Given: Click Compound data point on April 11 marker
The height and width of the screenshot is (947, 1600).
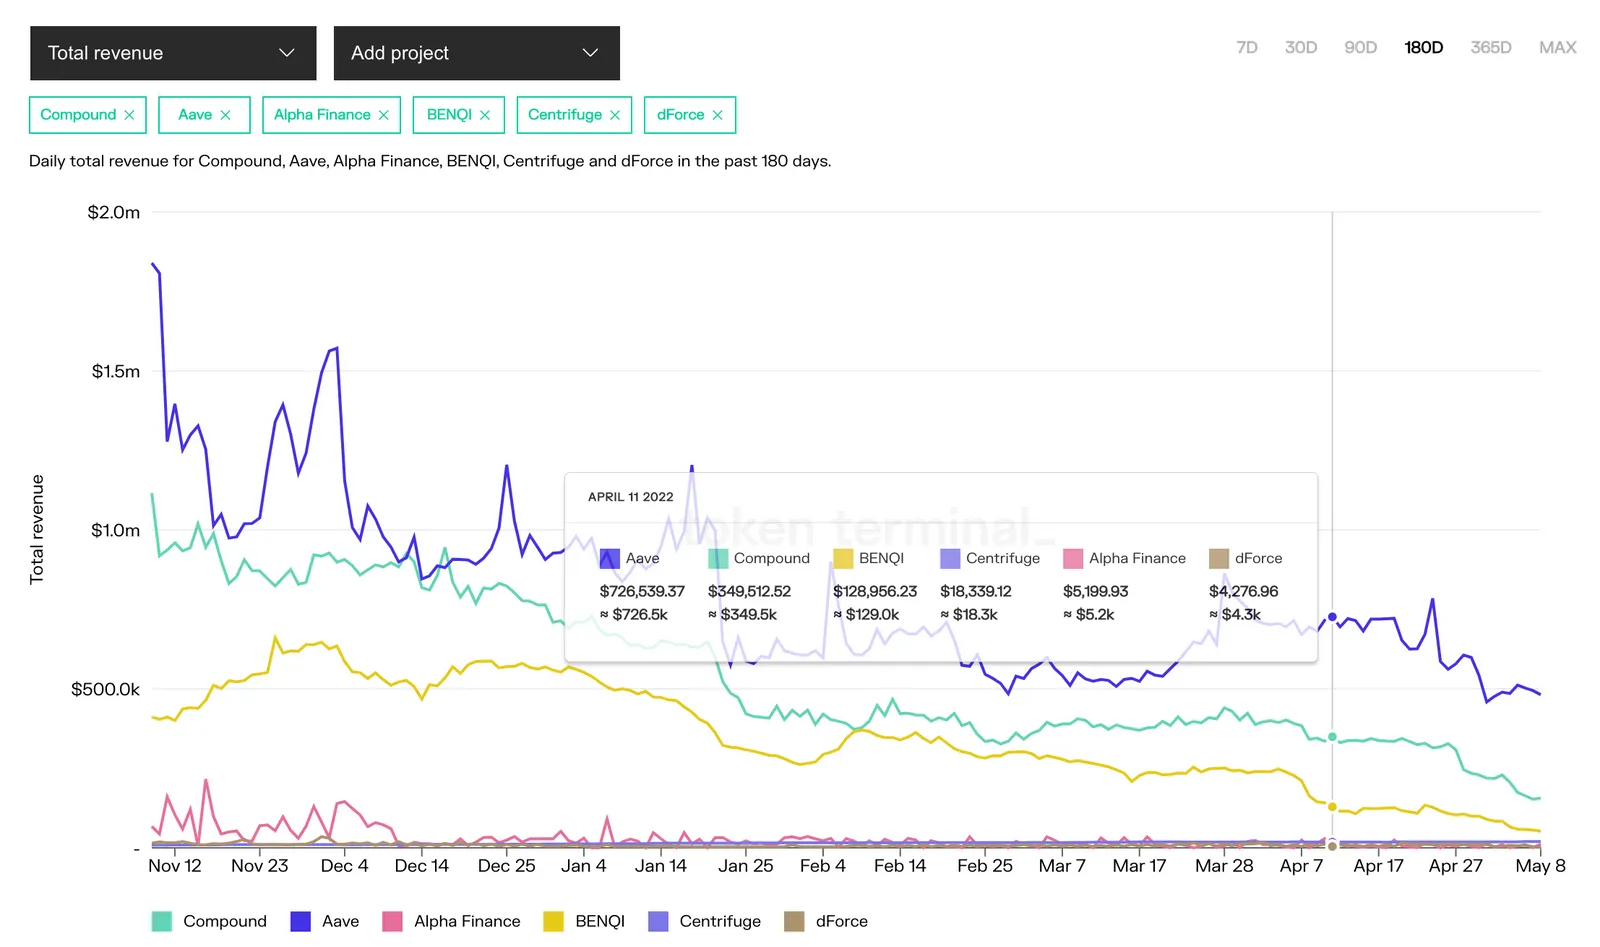Looking at the screenshot, I should (1332, 737).
